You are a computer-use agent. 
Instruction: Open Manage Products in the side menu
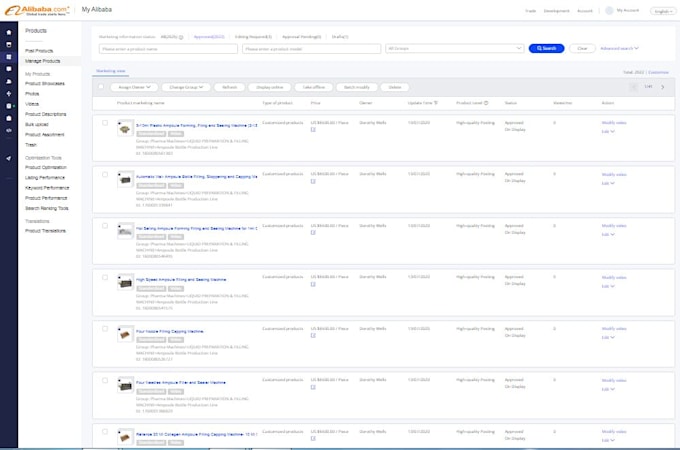42,61
